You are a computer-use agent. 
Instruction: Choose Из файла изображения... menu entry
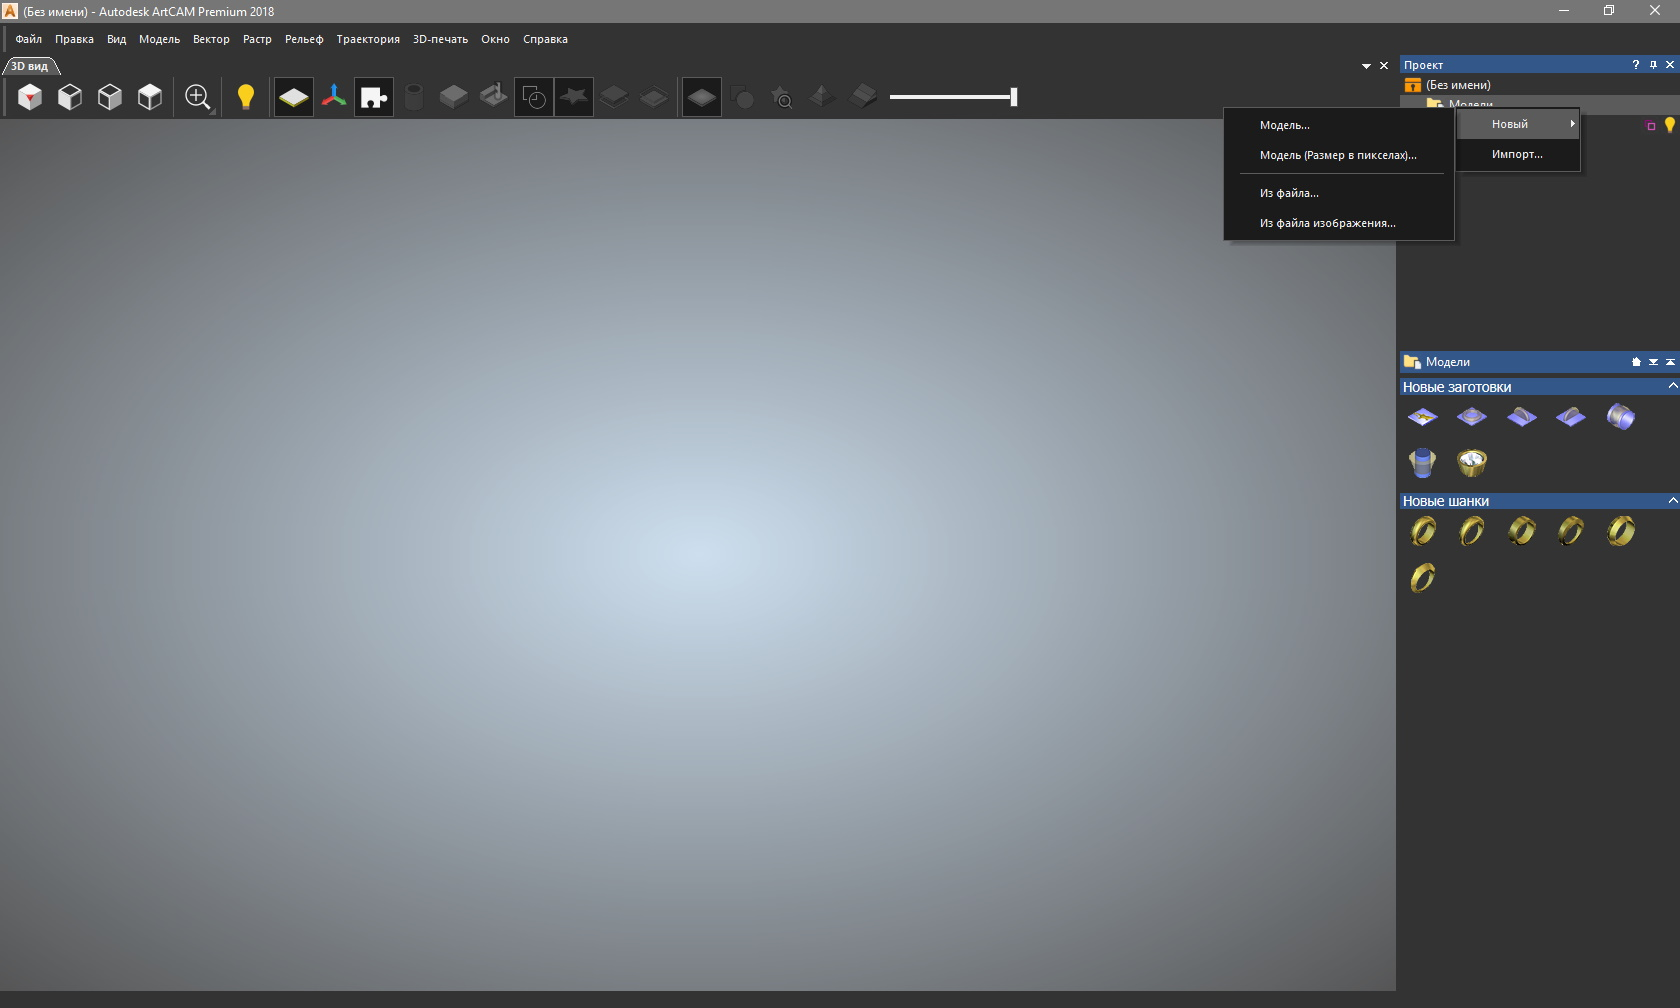pyautogui.click(x=1327, y=223)
